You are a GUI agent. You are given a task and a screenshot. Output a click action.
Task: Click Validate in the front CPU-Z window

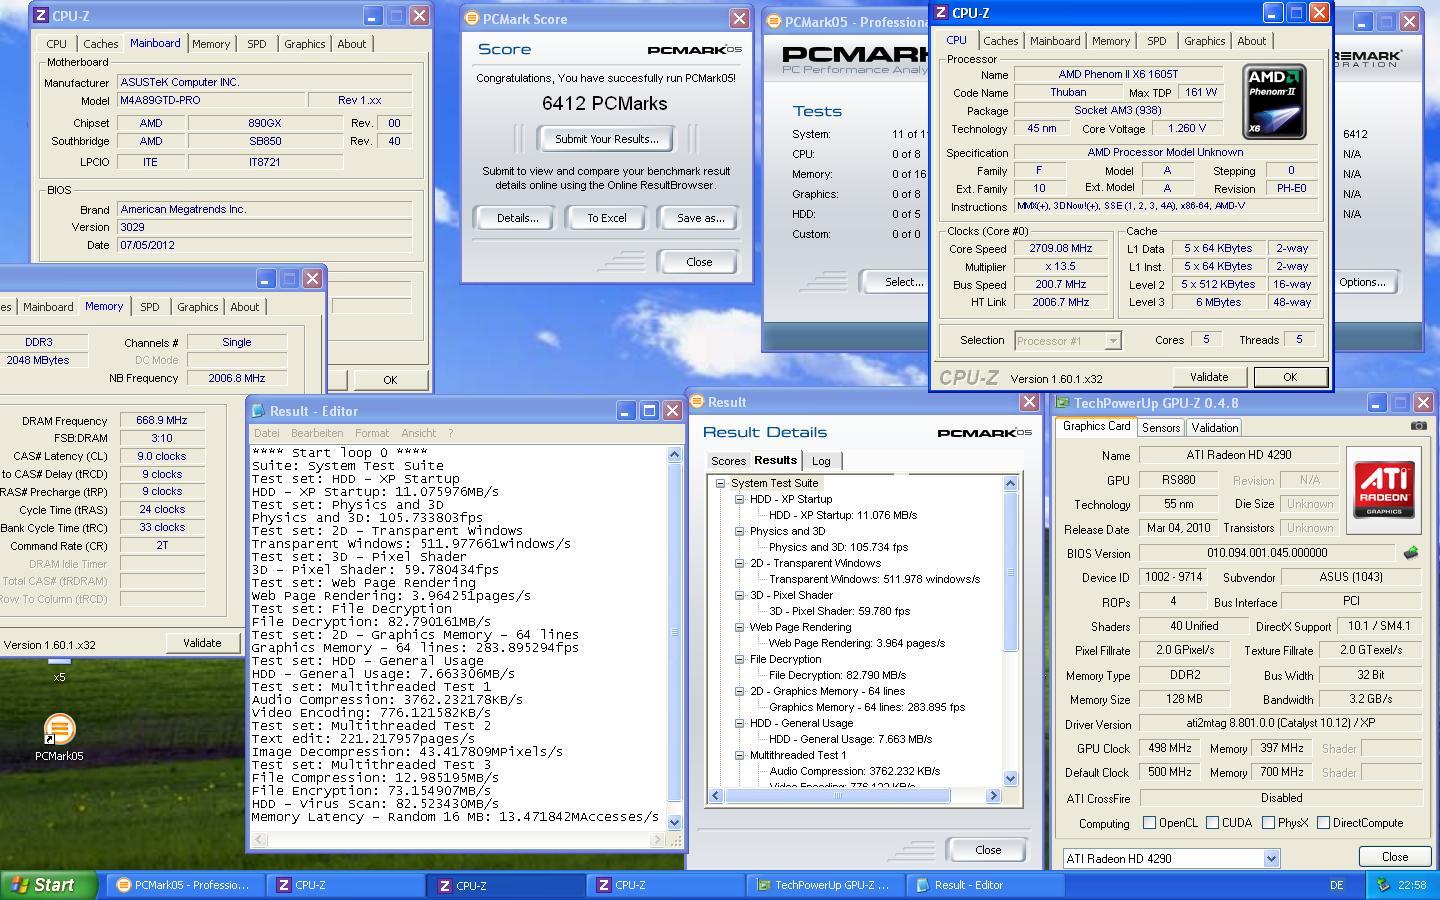[x=1208, y=377]
